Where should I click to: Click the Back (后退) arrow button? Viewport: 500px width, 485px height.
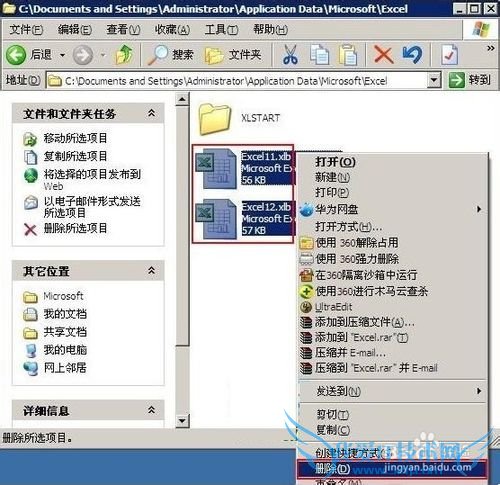tap(16, 55)
